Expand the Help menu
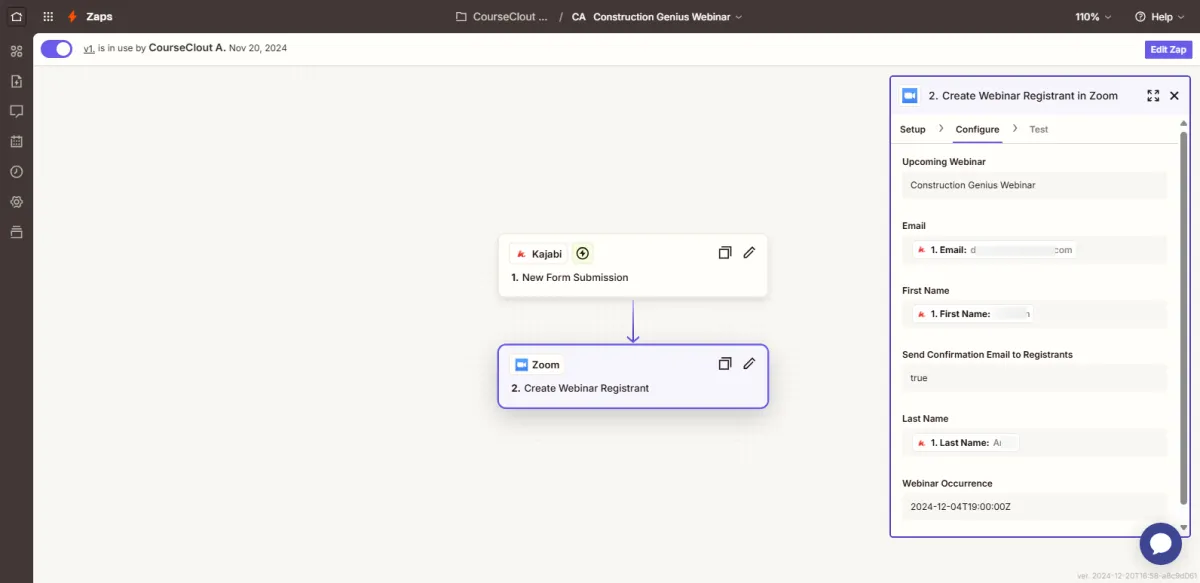The height and width of the screenshot is (583, 1200). [1159, 17]
